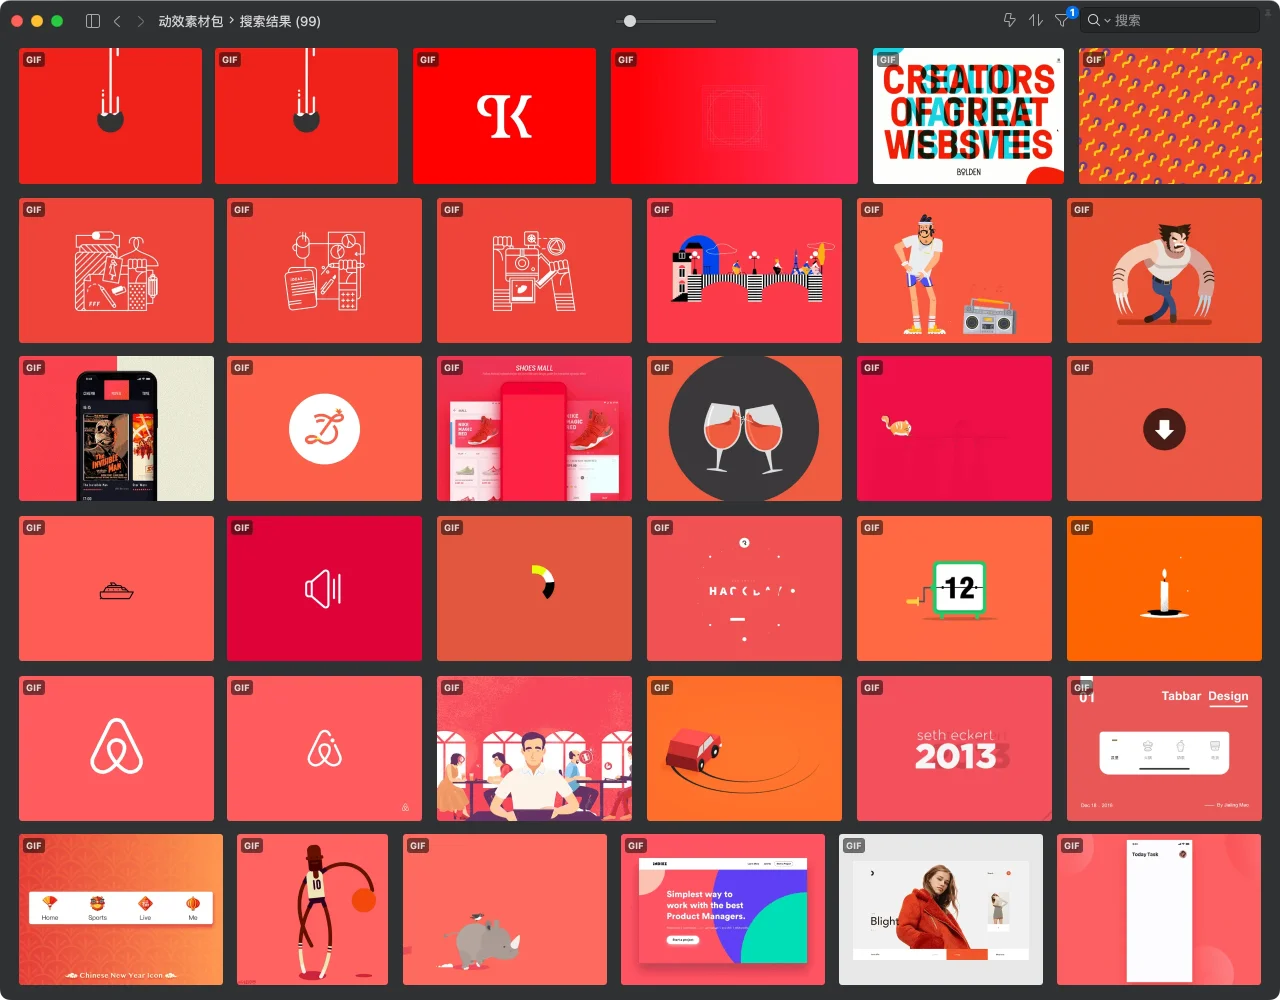This screenshot has height=1000, width=1280.
Task: Select the seth eckert 2013 thumbnail
Action: pyautogui.click(x=954, y=748)
